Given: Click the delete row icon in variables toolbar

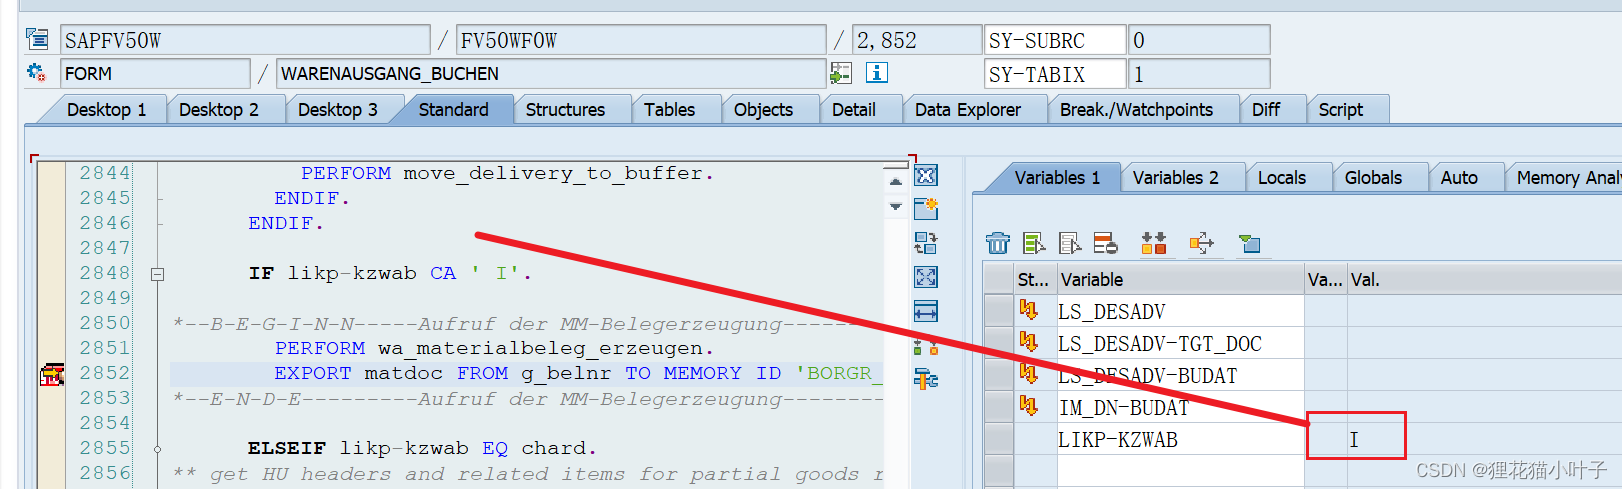Looking at the screenshot, I should point(1106,243).
